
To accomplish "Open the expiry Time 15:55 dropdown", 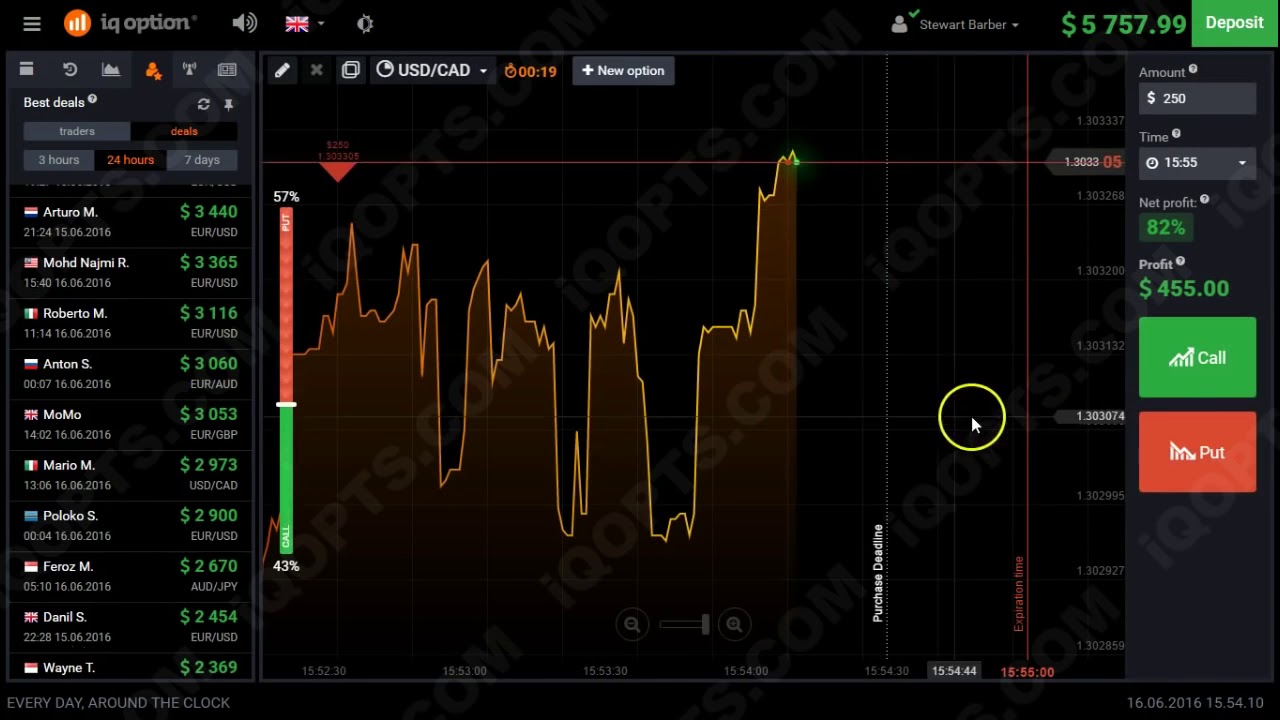I will click(1197, 163).
